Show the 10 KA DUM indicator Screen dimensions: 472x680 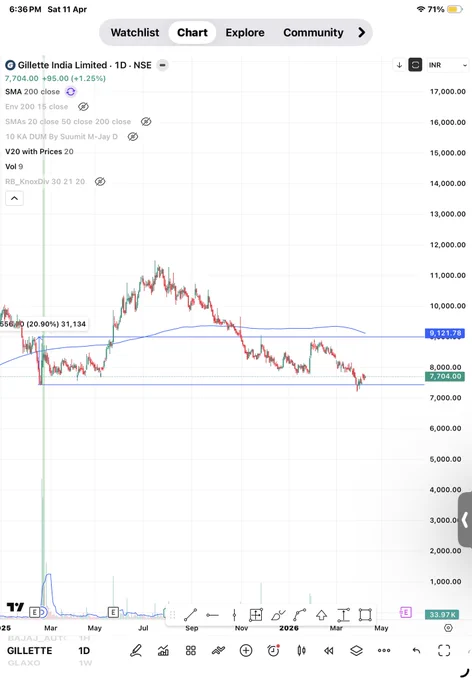[133, 137]
